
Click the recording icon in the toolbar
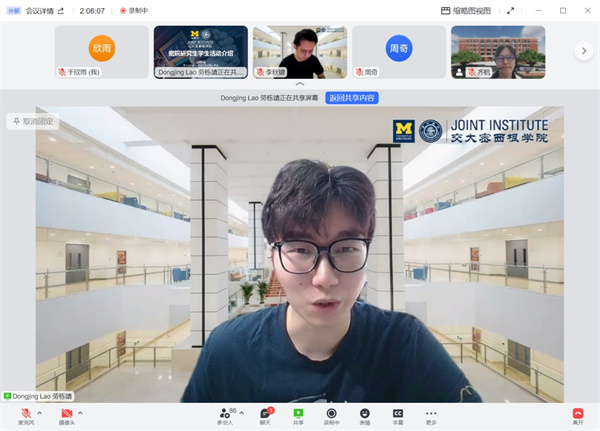click(x=331, y=414)
